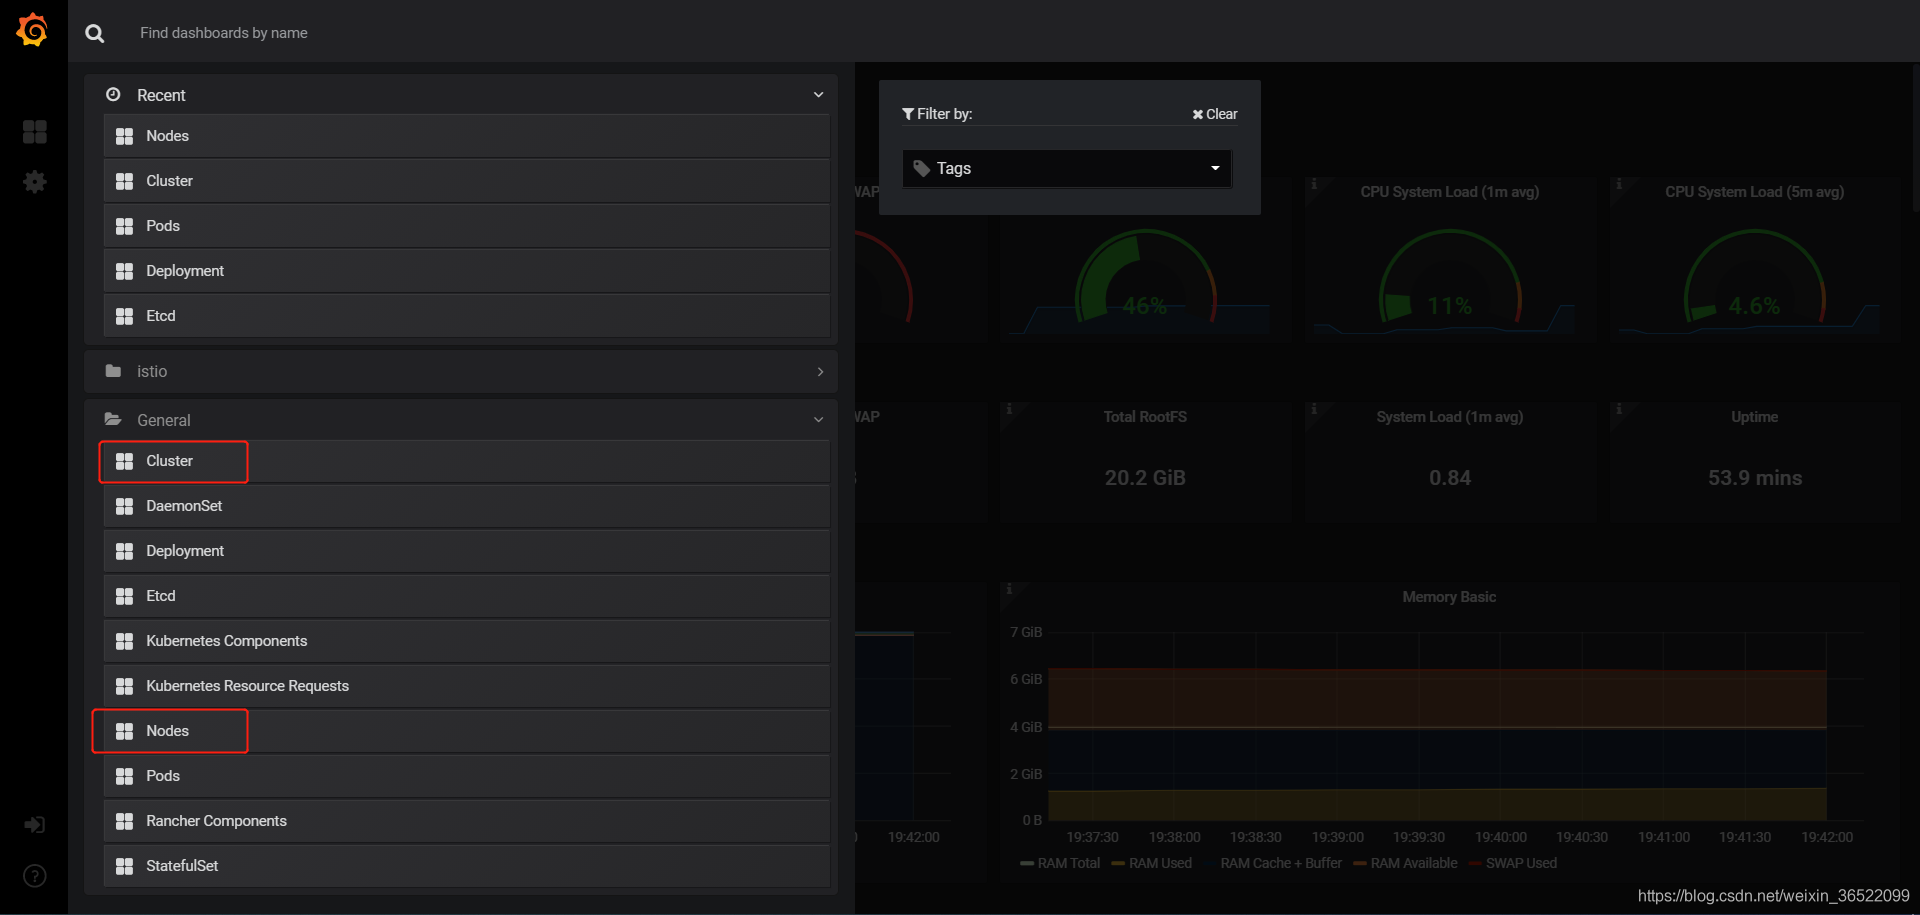
Task: Open the Help question mark icon
Action: click(x=35, y=876)
